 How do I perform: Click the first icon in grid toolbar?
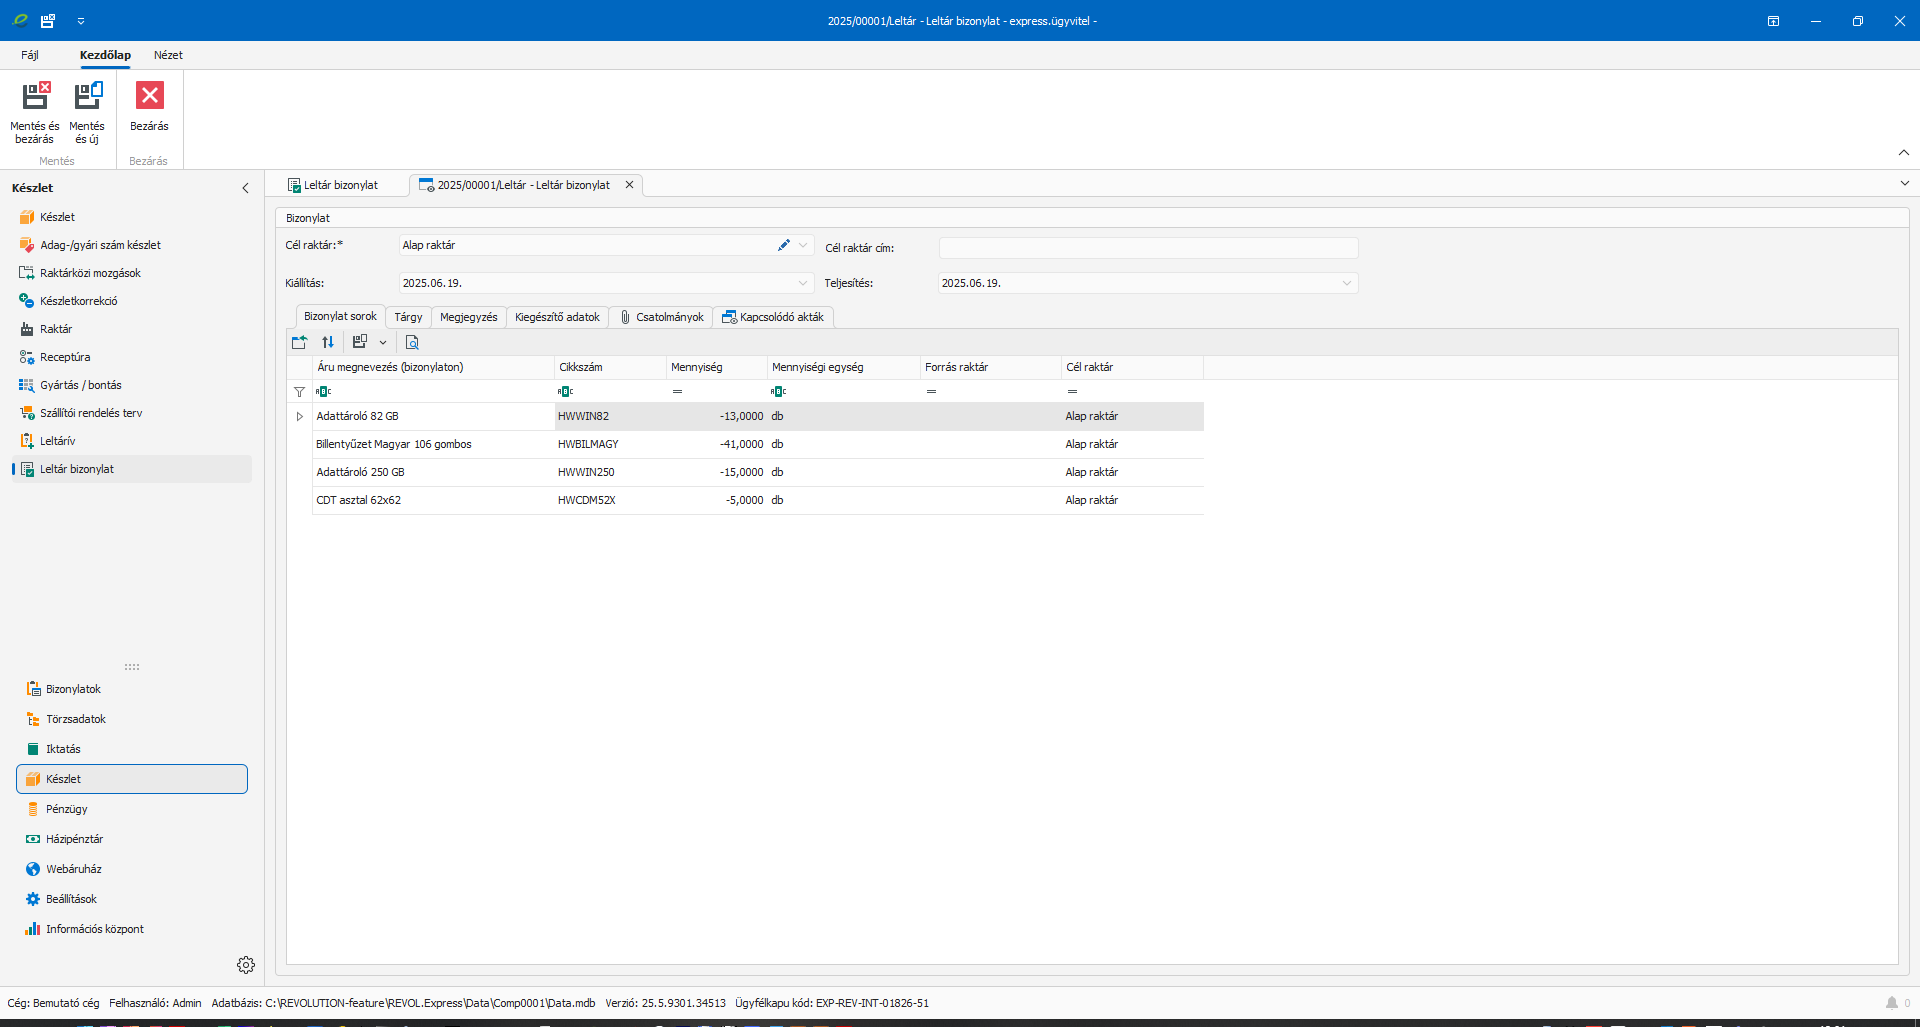299,342
